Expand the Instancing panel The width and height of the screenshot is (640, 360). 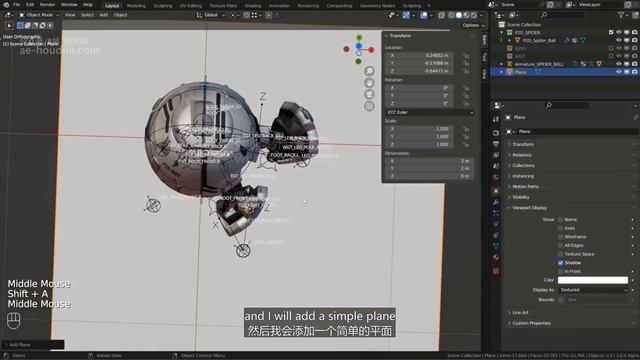(523, 176)
